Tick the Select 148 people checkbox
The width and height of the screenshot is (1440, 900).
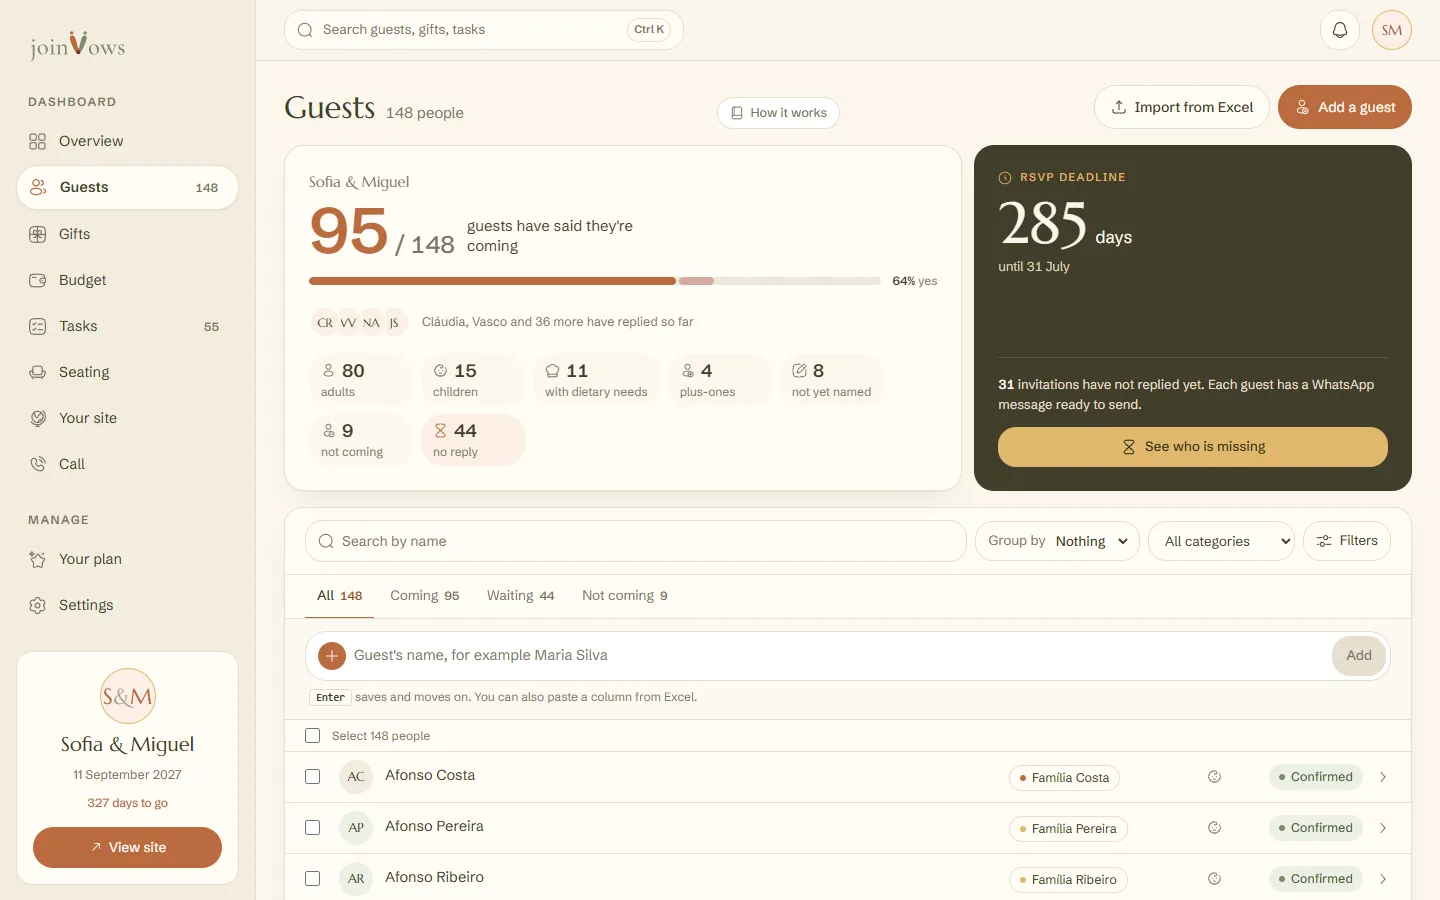[312, 736]
